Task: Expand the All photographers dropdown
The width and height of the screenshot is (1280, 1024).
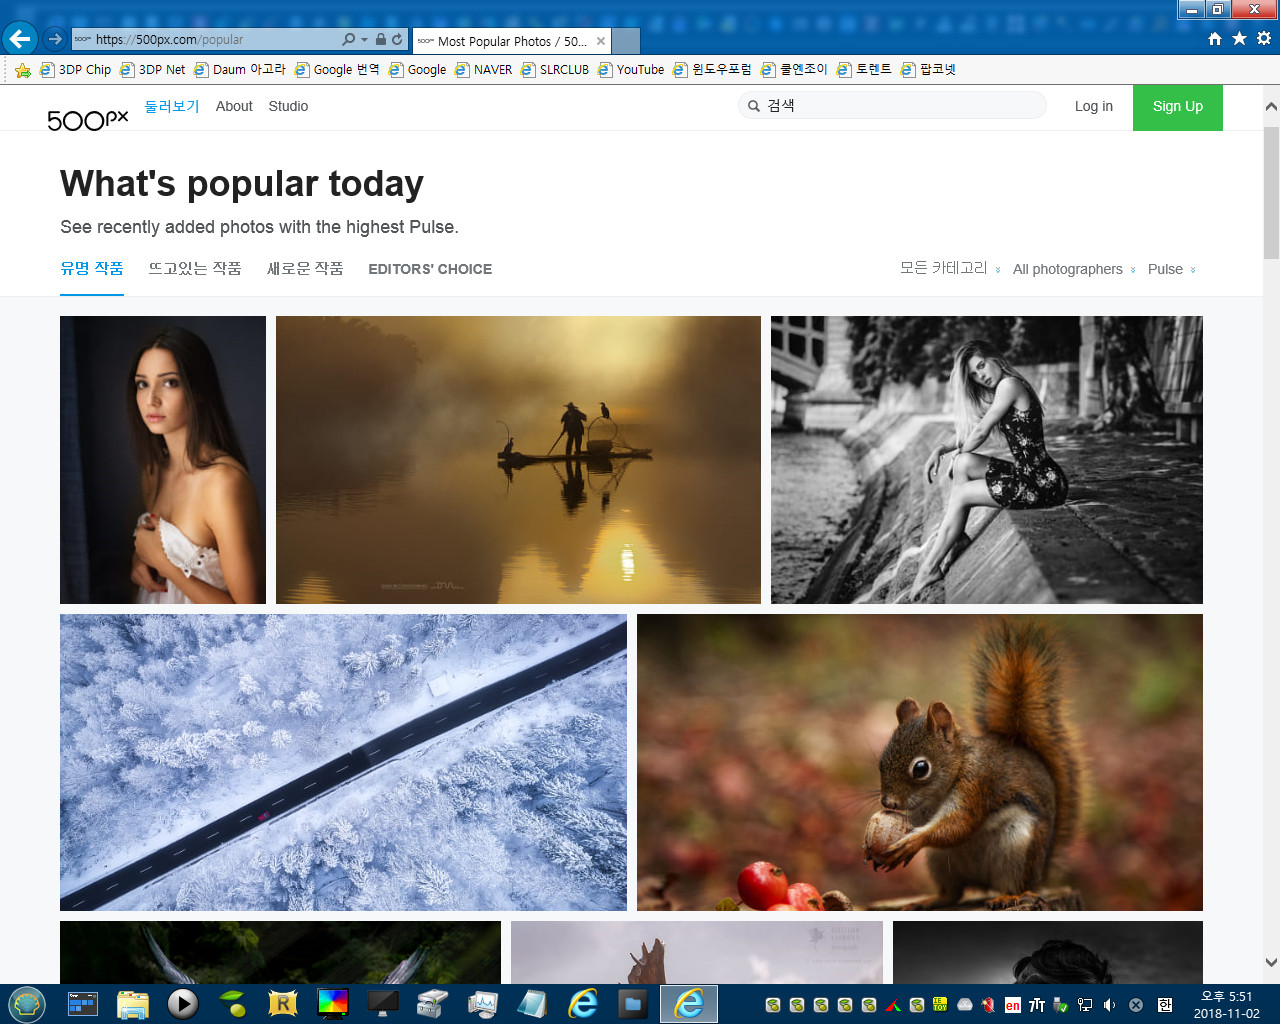Action: click(x=1075, y=269)
